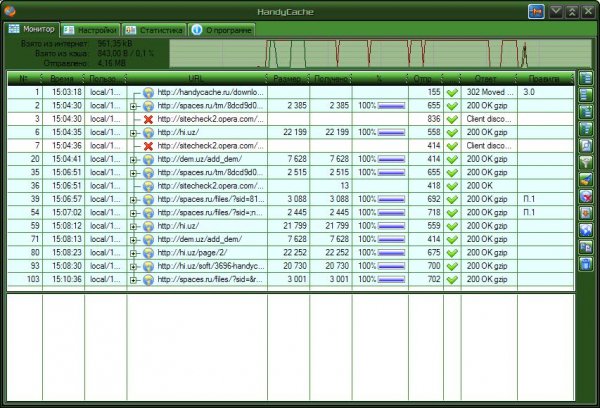
Task: Click green checkmark in row 20
Action: [452, 159]
